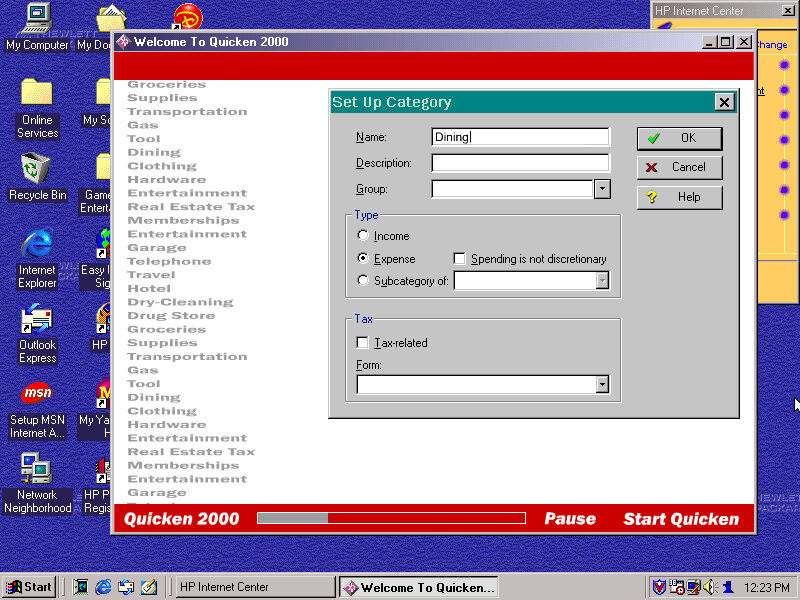800x600 pixels.
Task: Open the Windows Start menu
Action: [x=30, y=587]
